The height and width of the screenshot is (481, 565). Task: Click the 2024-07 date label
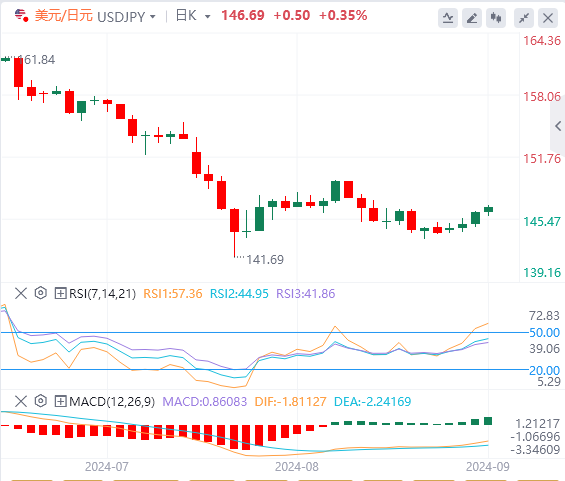point(107,467)
